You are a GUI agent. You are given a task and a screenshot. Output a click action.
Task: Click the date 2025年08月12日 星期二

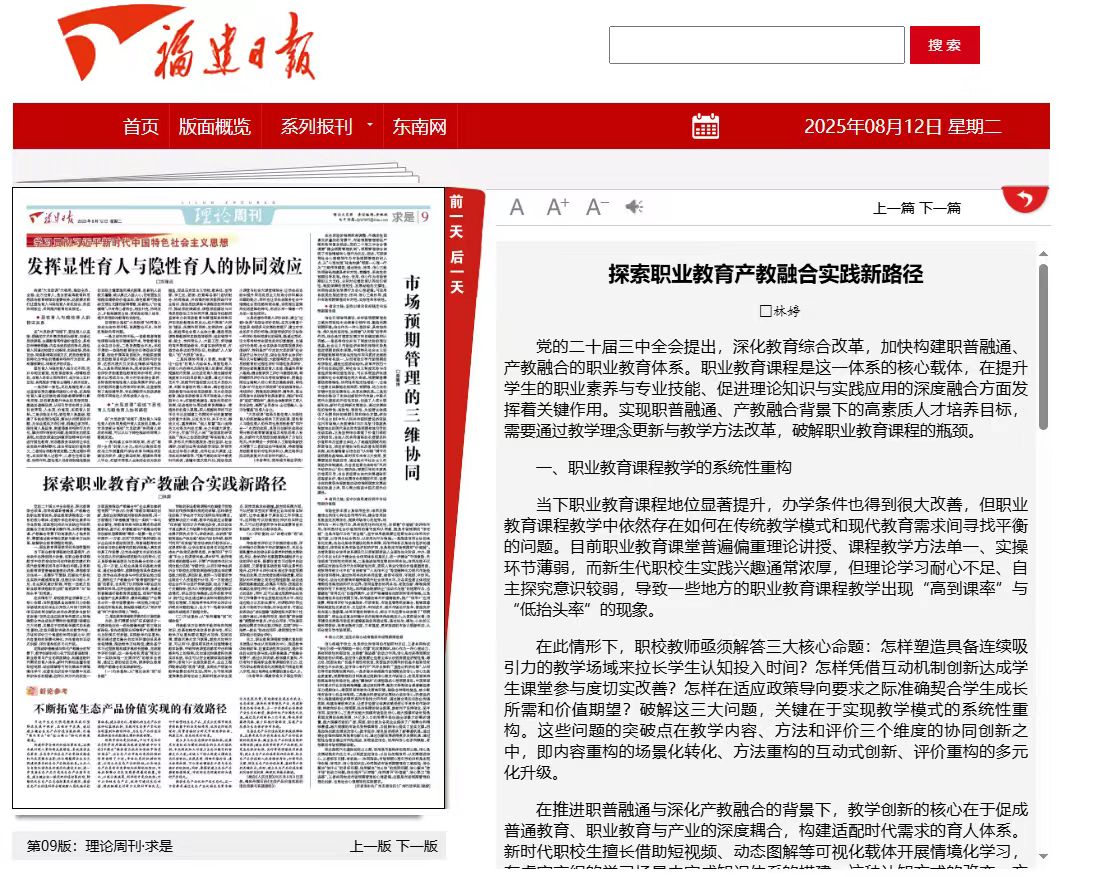click(x=902, y=127)
